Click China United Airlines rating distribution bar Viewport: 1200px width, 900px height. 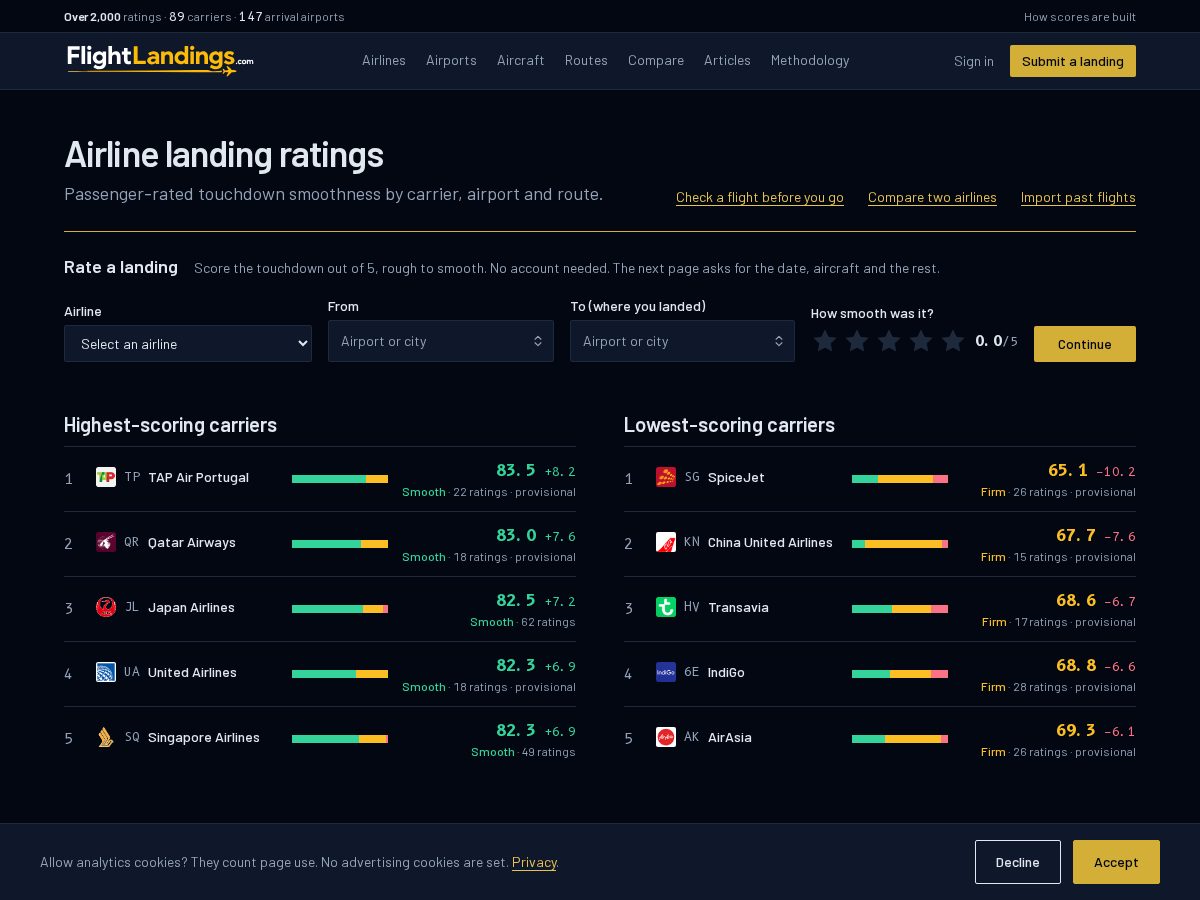point(900,544)
